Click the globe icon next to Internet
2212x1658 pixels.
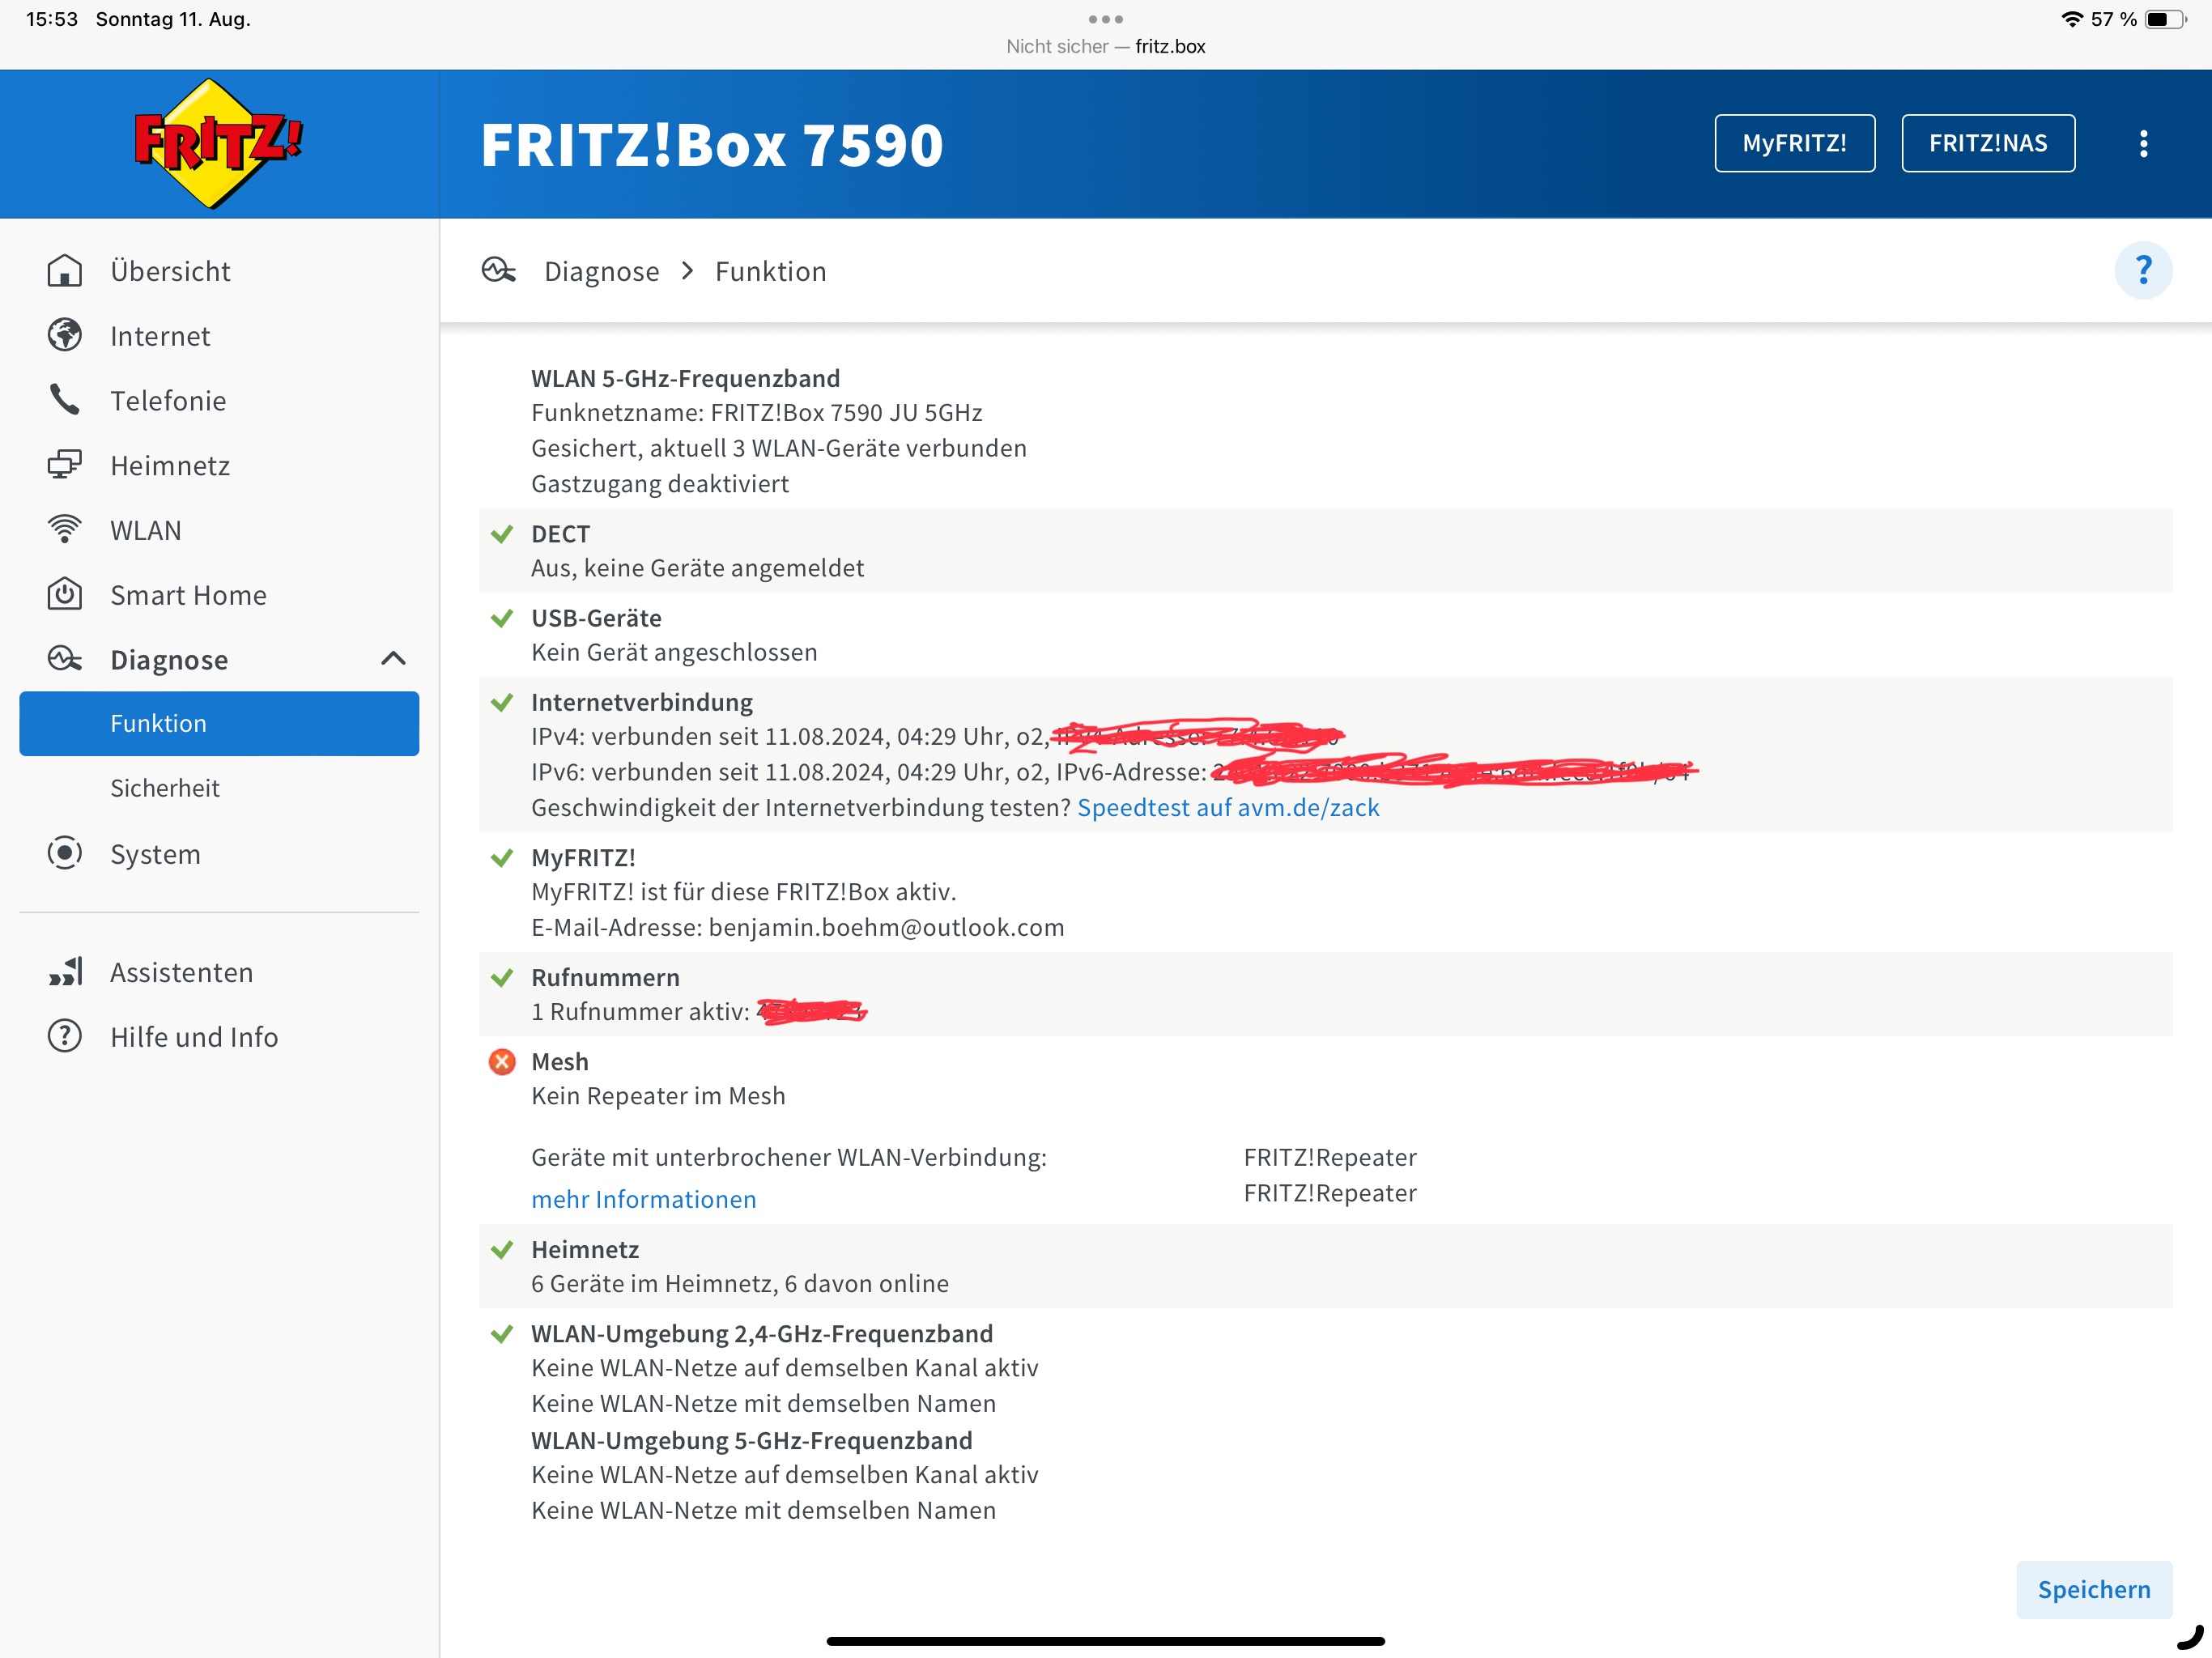[65, 336]
